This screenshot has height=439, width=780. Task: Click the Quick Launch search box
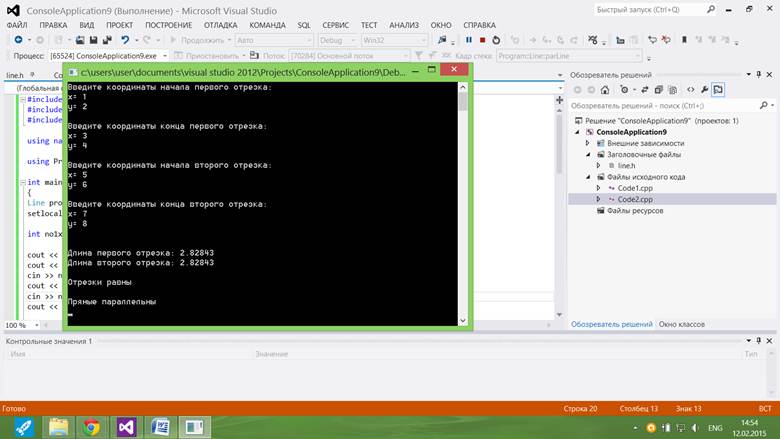pos(649,9)
